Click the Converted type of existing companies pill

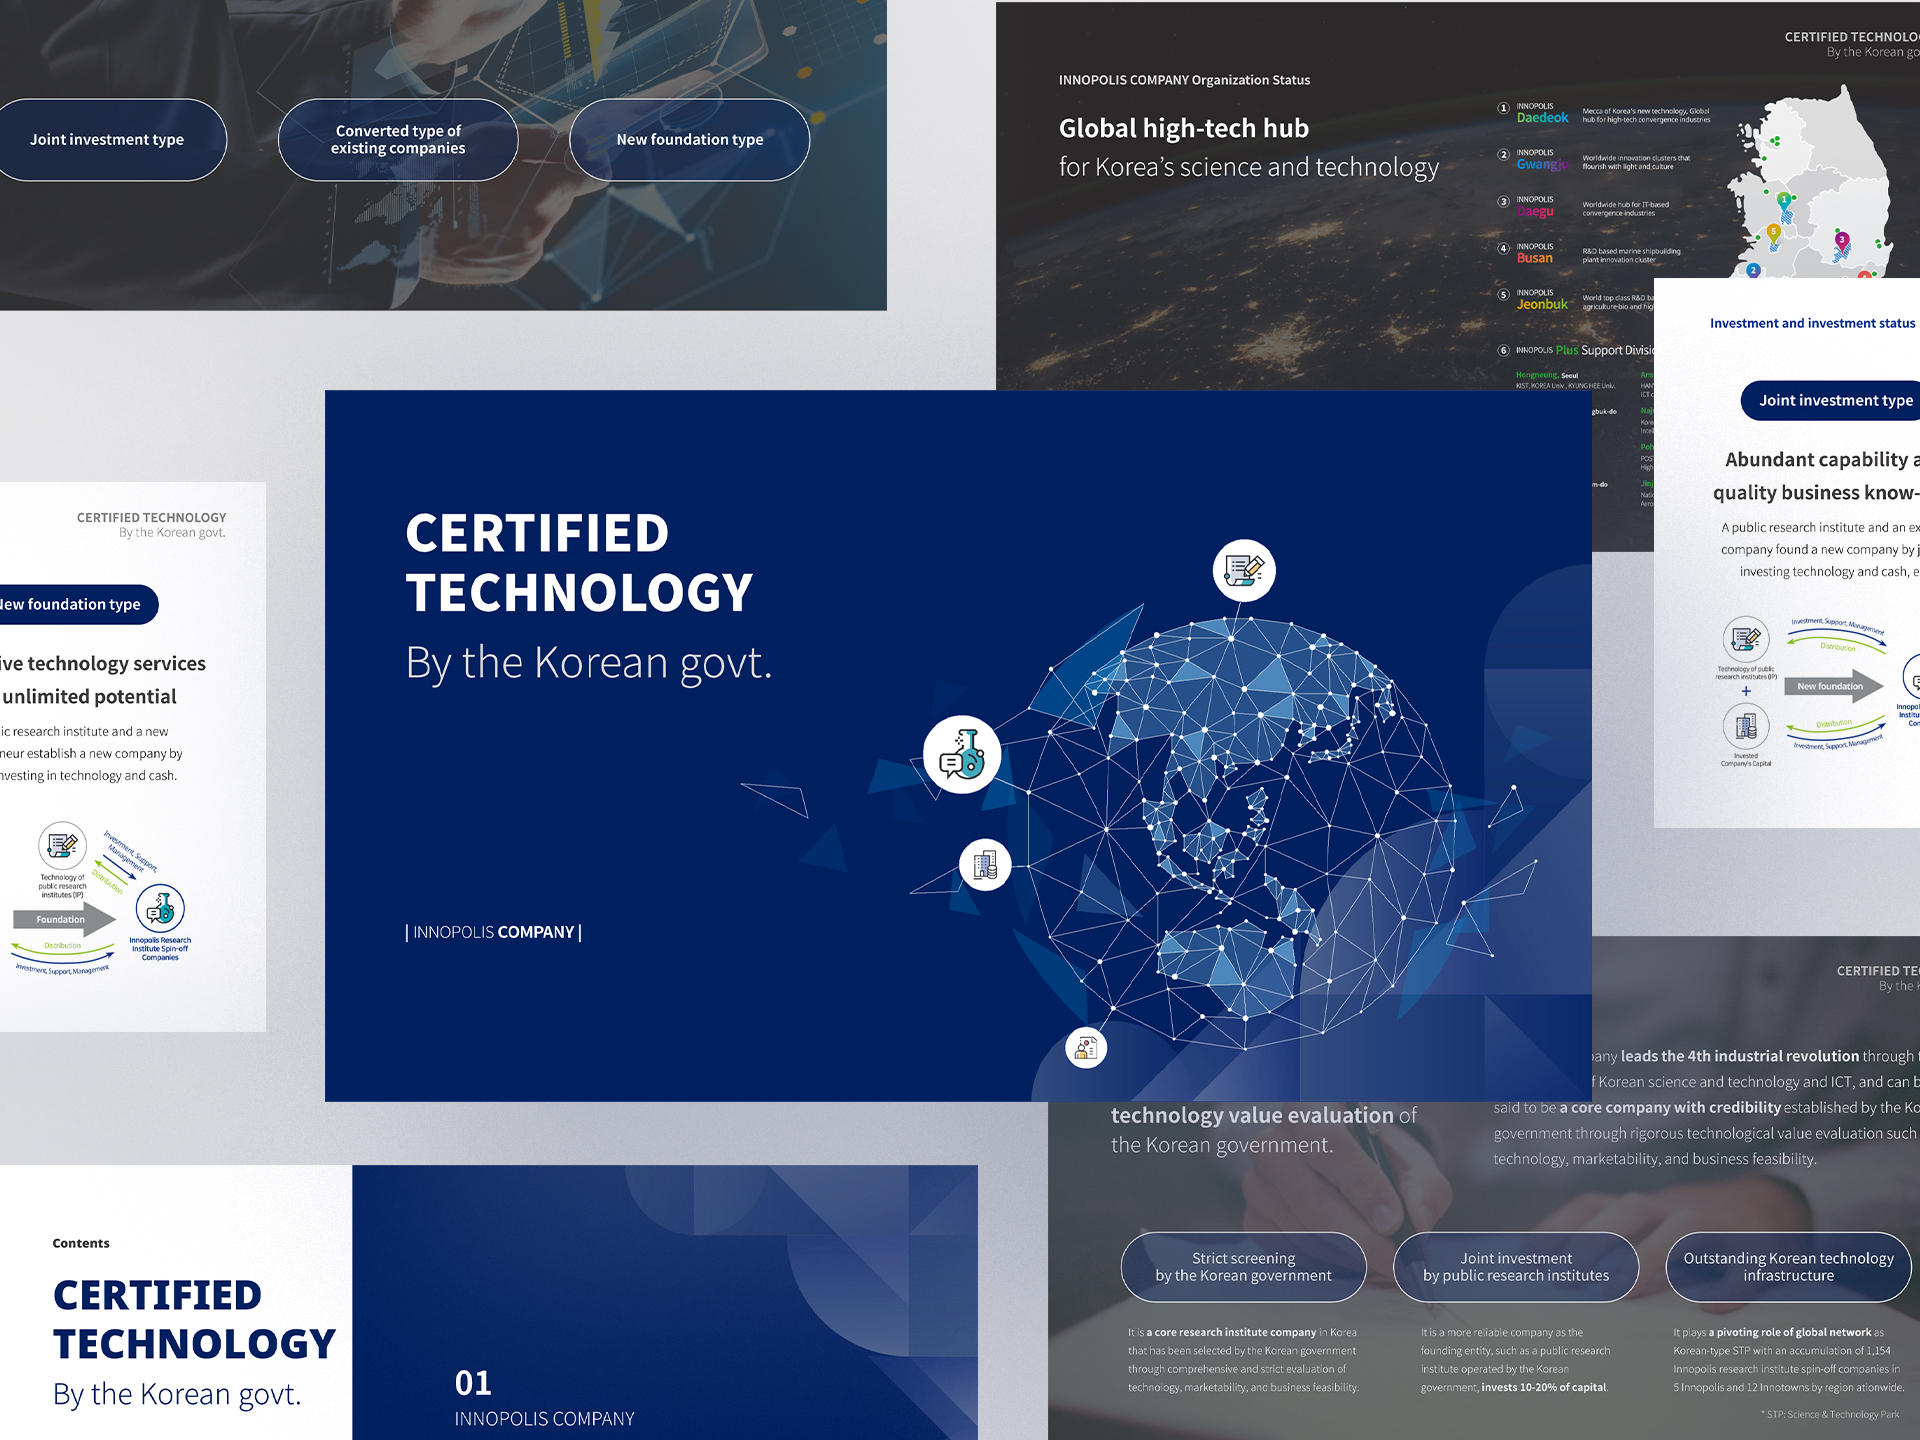click(x=398, y=140)
